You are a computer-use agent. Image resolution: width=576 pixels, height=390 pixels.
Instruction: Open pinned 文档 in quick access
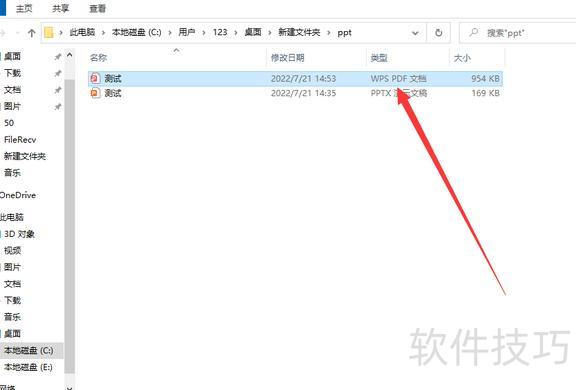[12, 90]
